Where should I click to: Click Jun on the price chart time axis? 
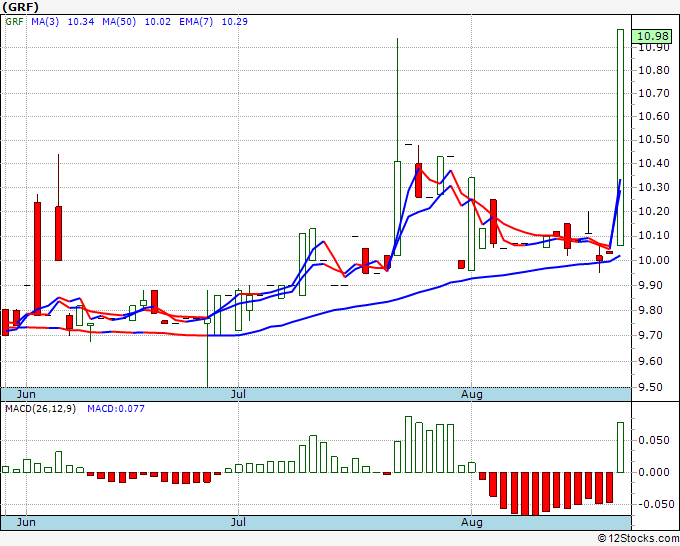pyautogui.click(x=26, y=394)
